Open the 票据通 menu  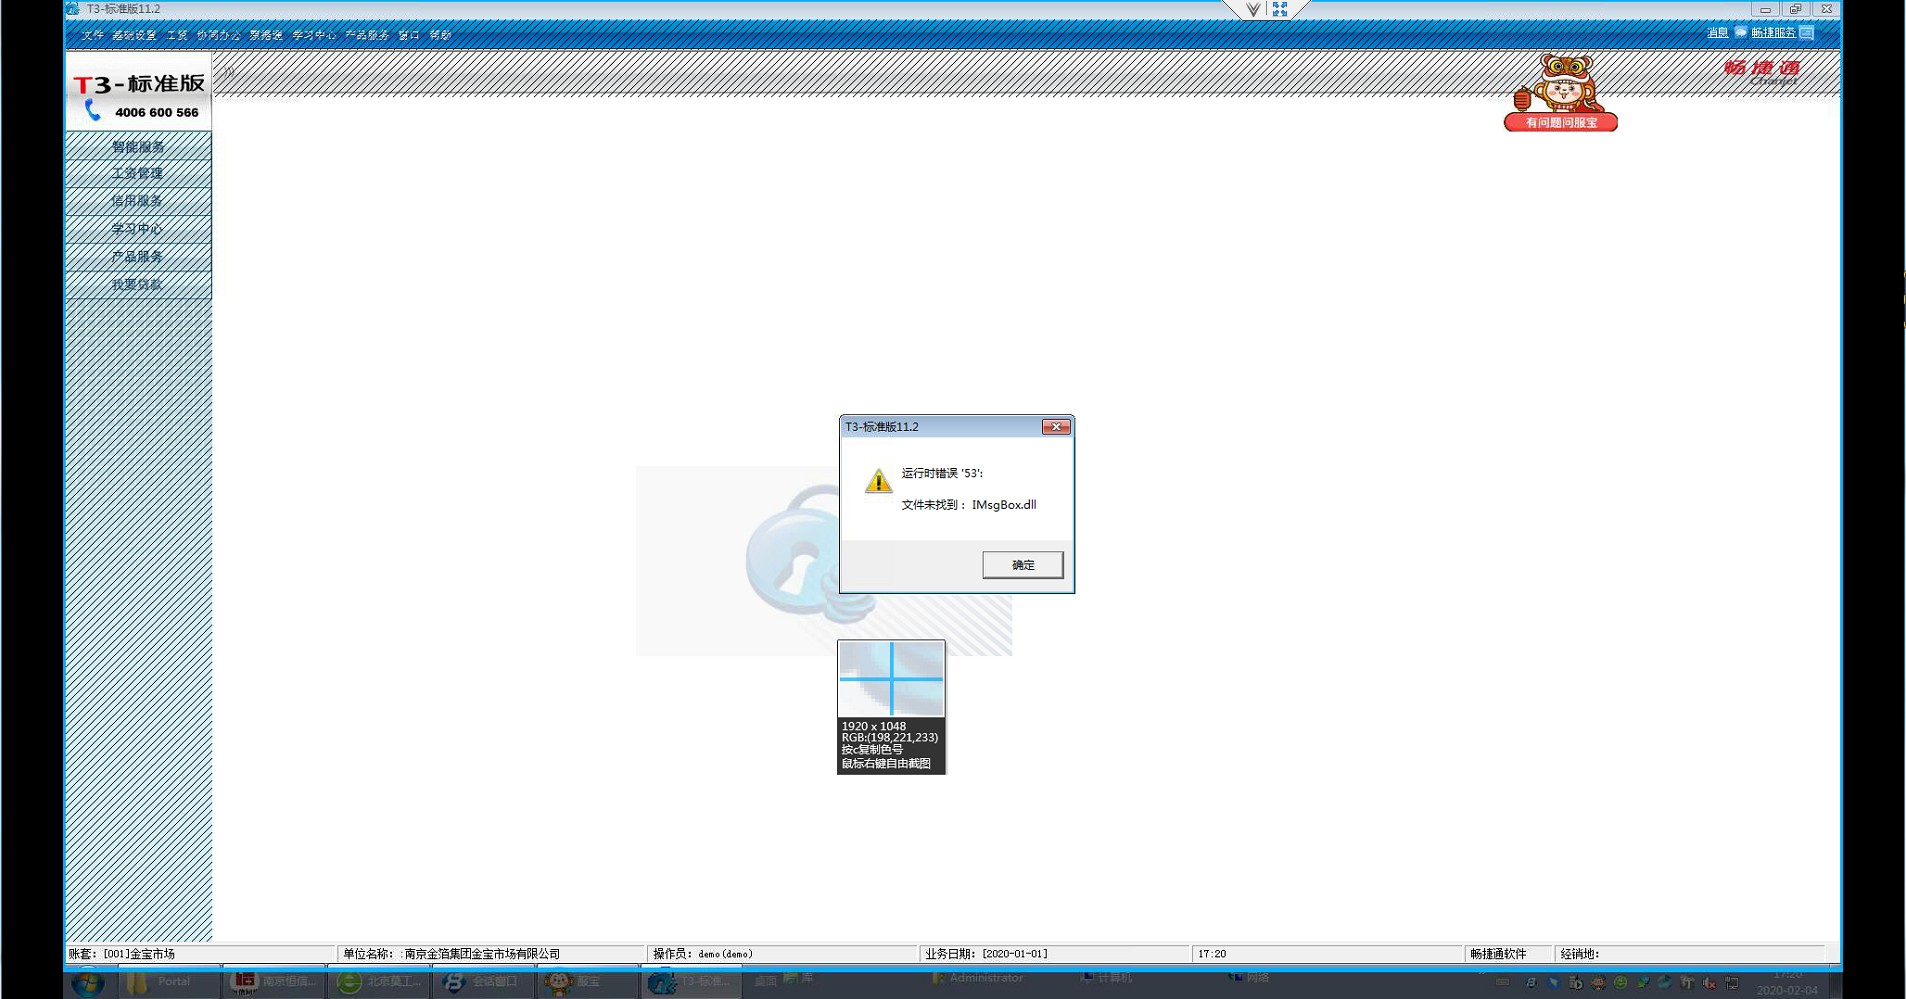click(266, 35)
